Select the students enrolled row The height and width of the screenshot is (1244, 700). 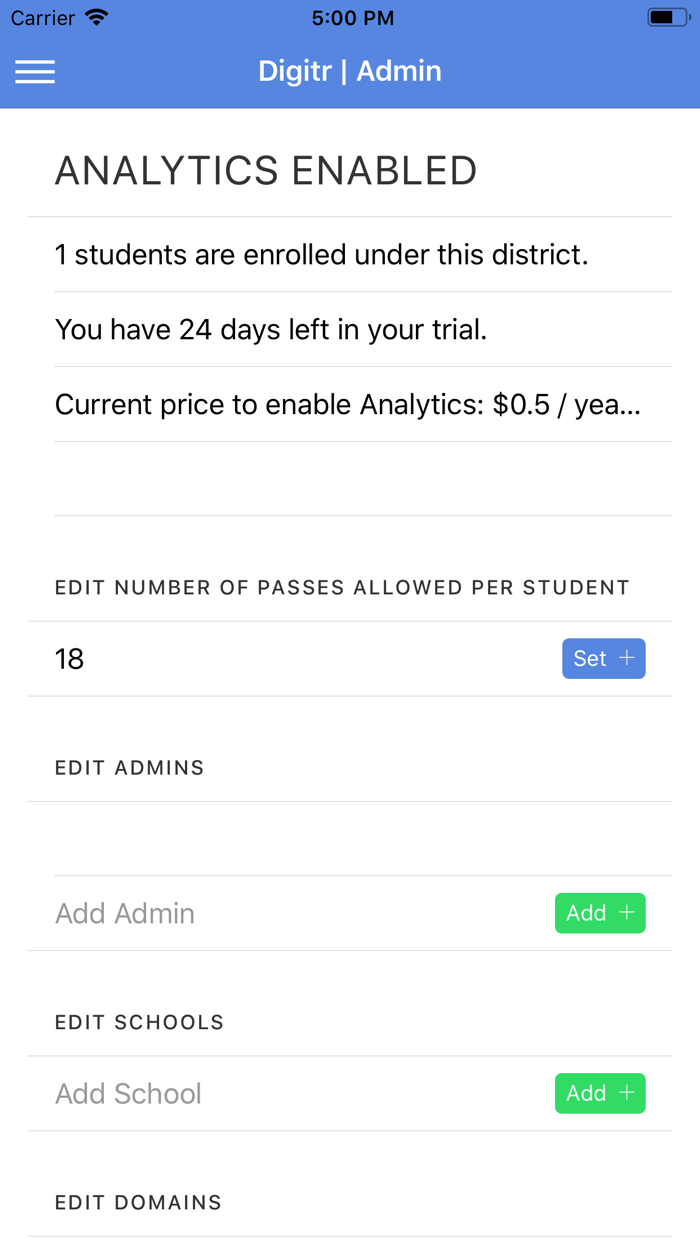pos(322,254)
